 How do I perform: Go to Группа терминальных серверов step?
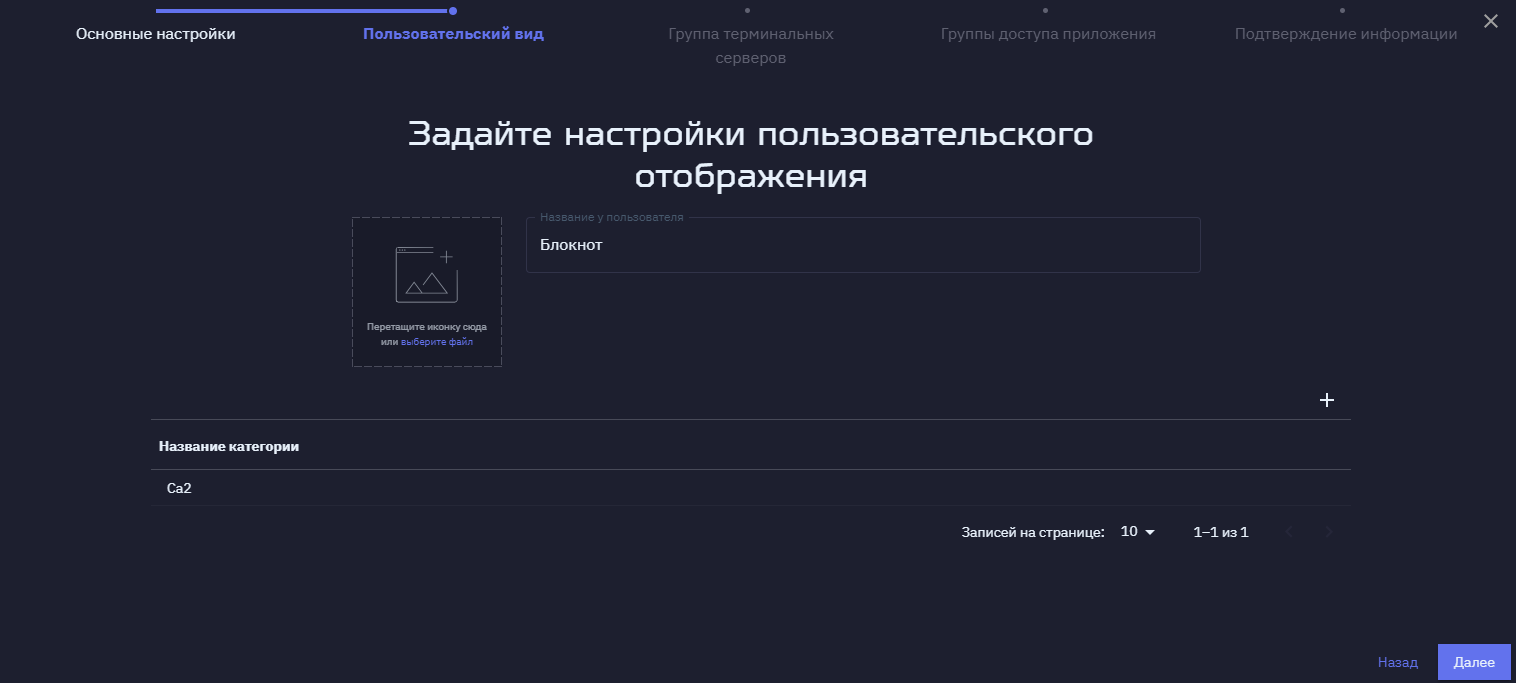[x=751, y=46]
